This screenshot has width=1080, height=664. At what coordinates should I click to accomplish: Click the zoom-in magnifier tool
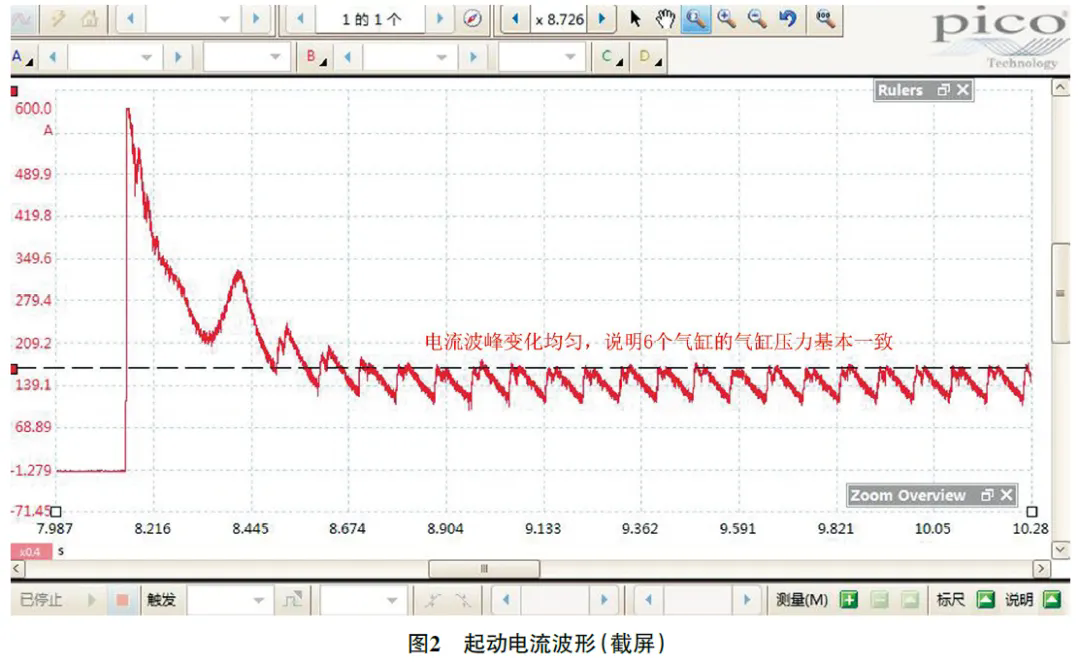point(726,19)
